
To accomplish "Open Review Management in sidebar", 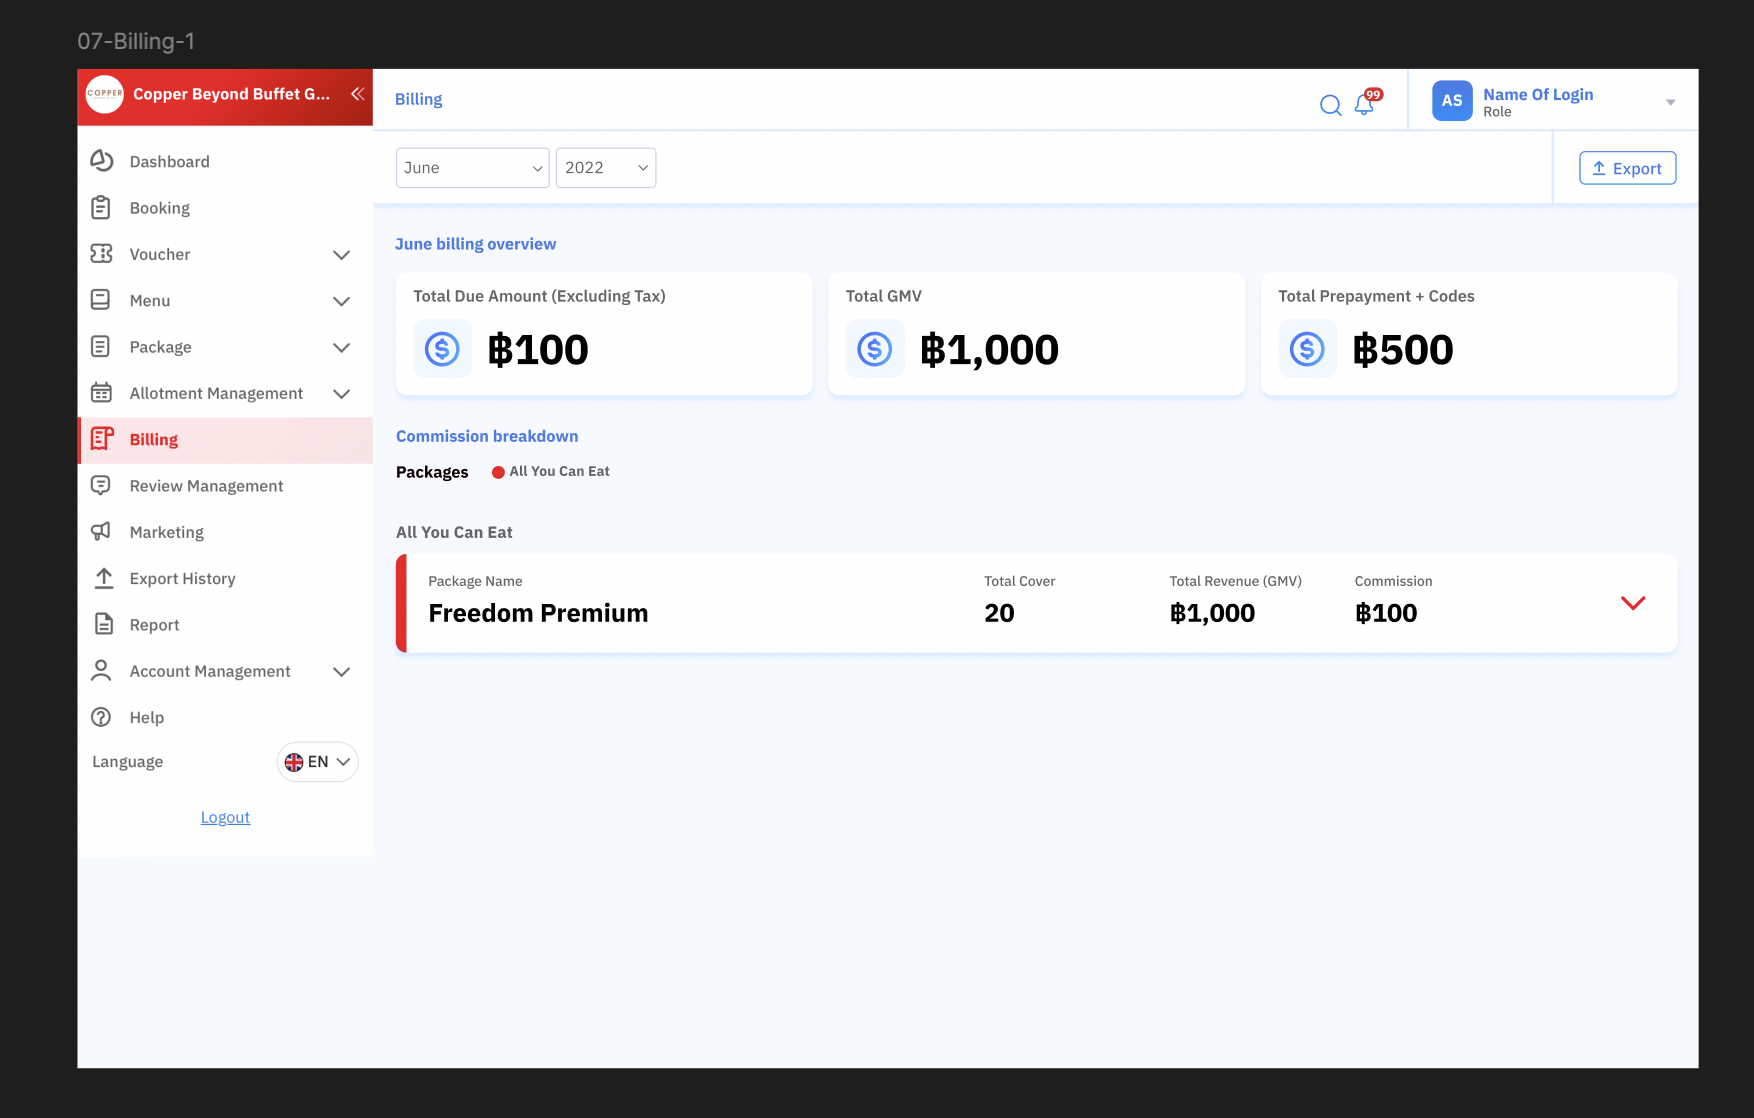I will coord(206,486).
